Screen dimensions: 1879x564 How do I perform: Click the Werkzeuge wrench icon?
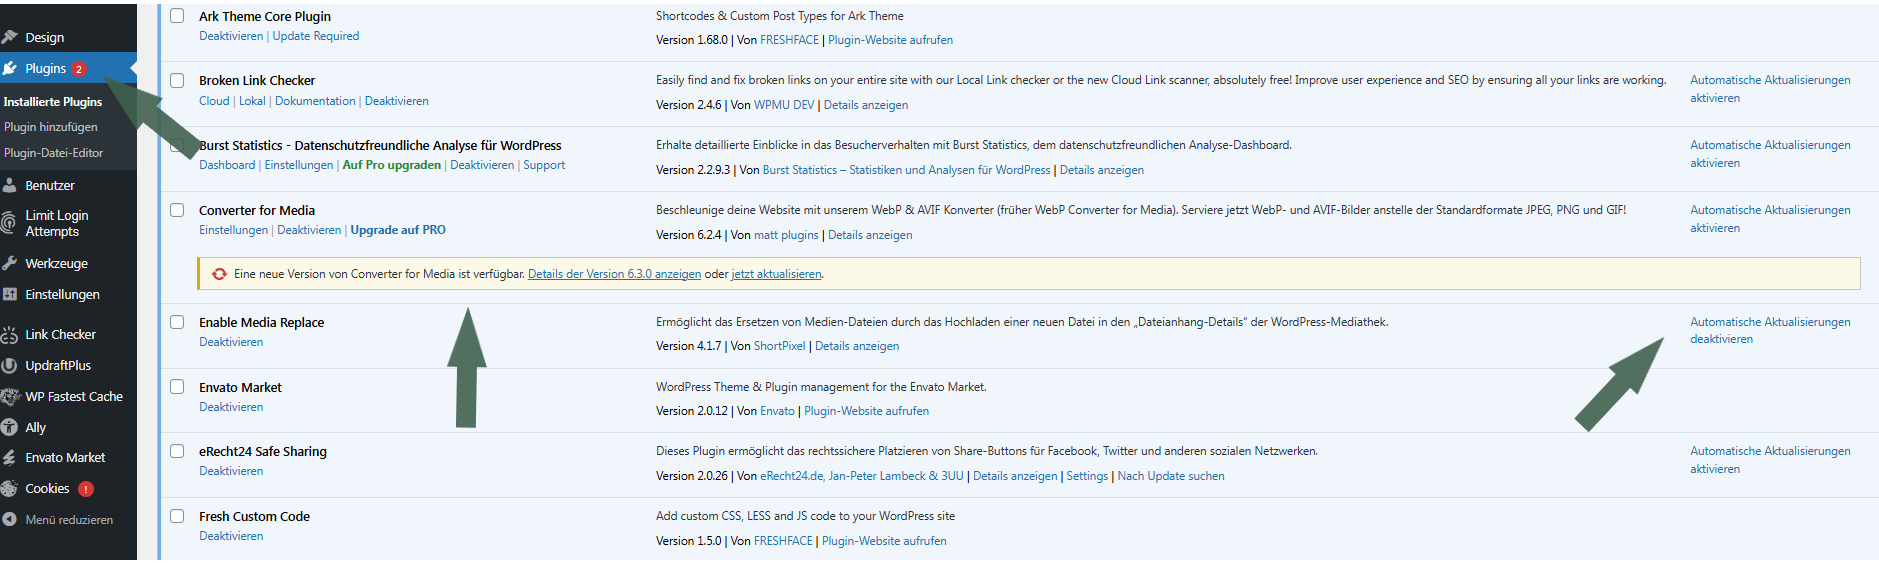[10, 263]
